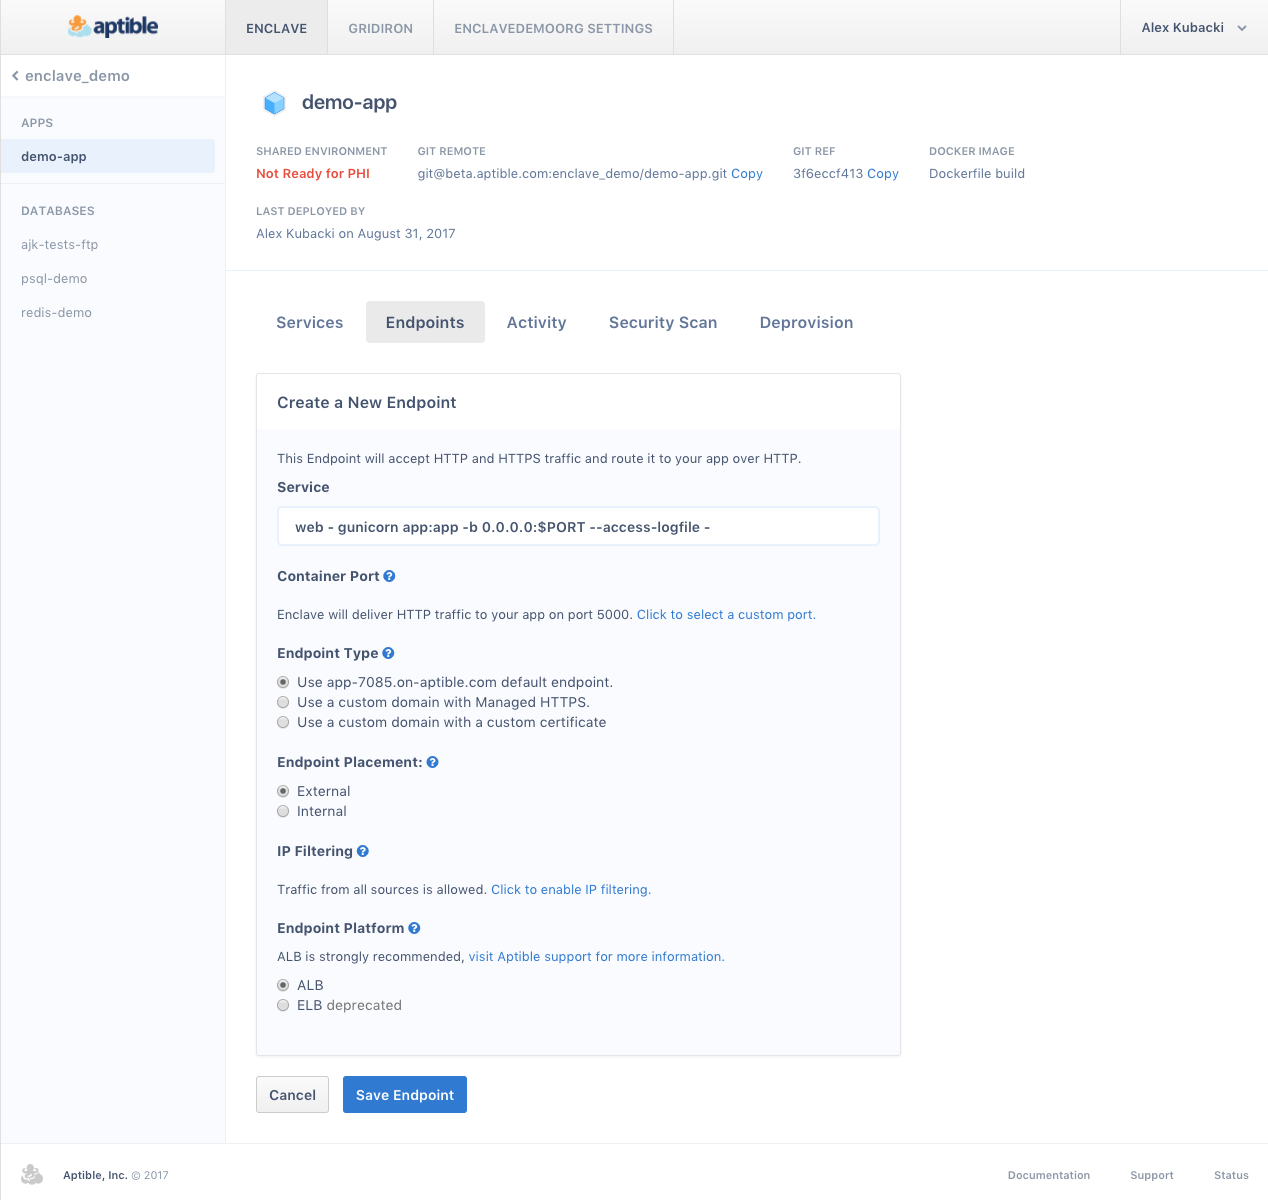Click the back chevron beside enclave_demo
1268x1200 pixels.
click(x=15, y=76)
